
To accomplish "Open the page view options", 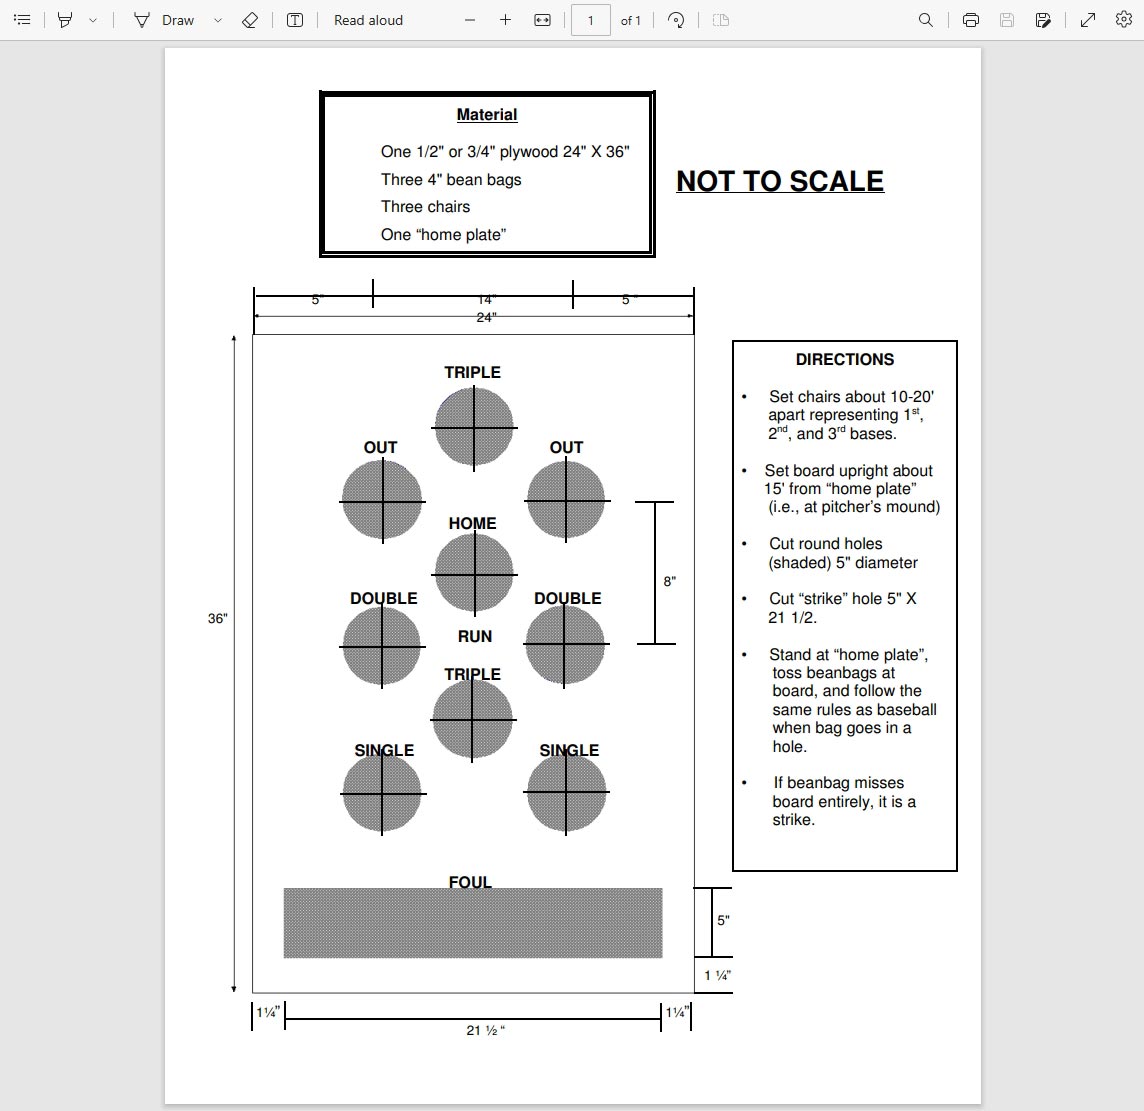I will [721, 20].
